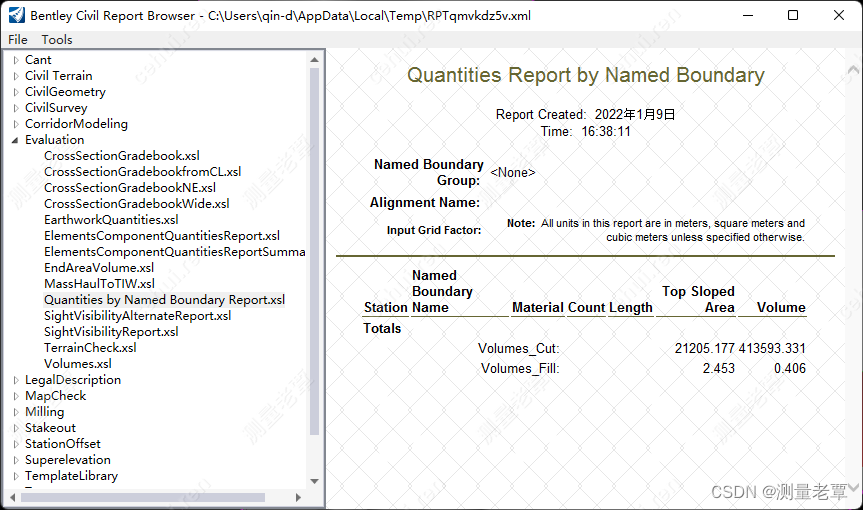
Task: Expand the Superelevation node
Action: [x=16, y=459]
